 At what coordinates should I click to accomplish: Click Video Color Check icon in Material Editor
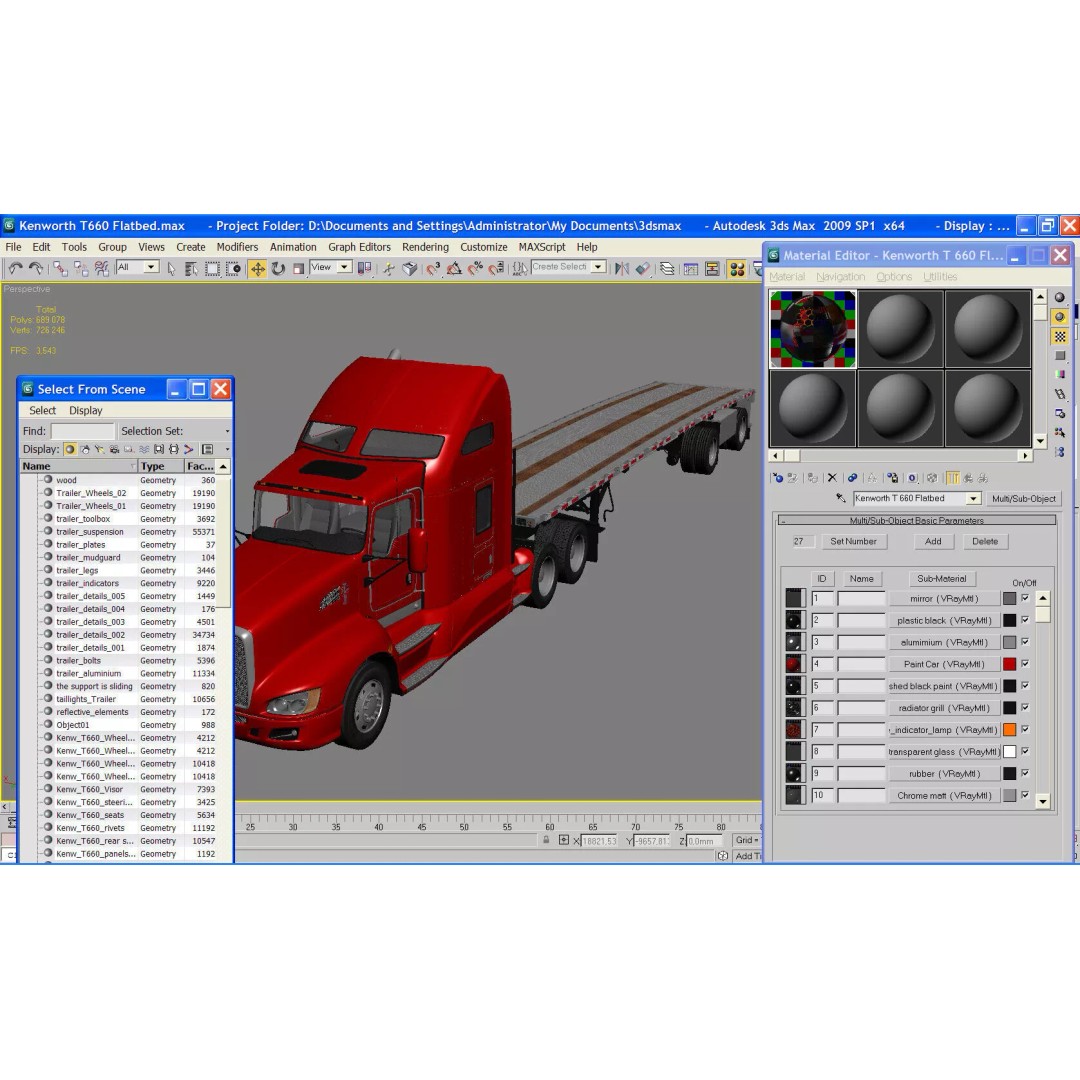point(1060,375)
